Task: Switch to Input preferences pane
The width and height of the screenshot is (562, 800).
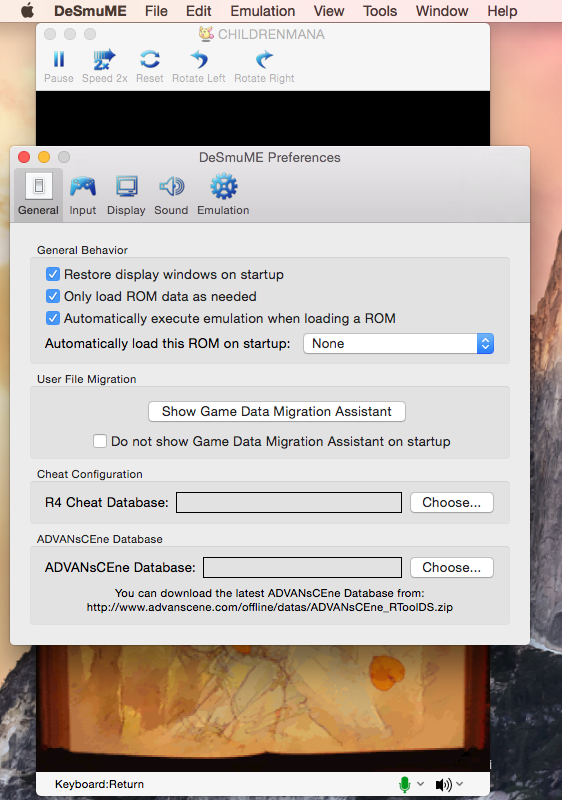Action: tap(83, 195)
